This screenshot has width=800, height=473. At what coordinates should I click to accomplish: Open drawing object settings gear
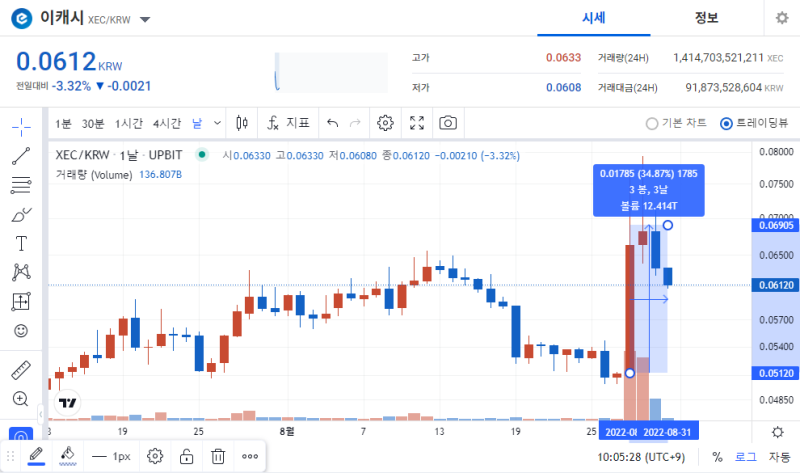coord(155,456)
